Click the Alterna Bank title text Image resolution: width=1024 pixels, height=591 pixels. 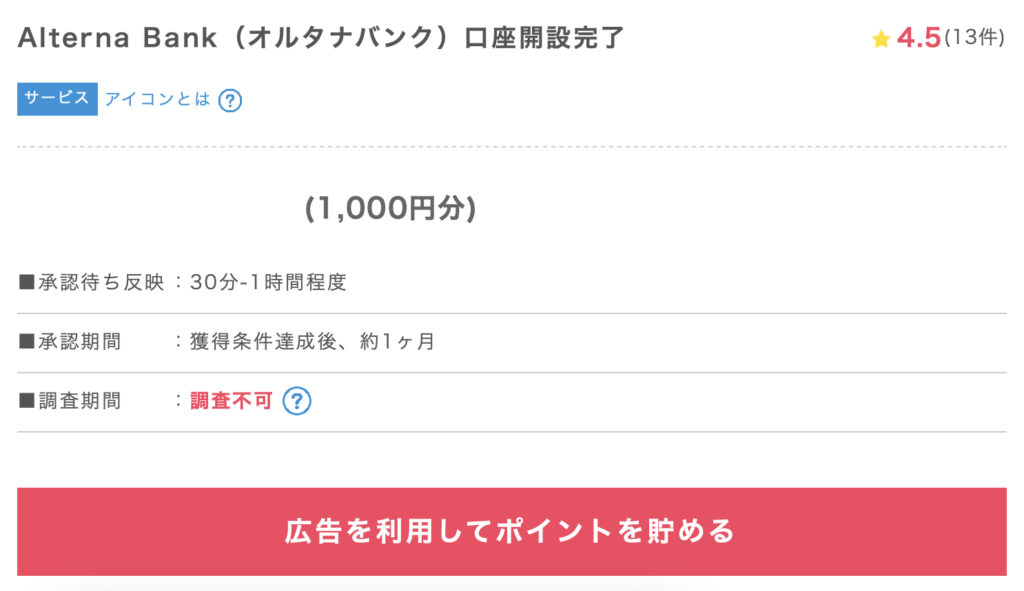(117, 38)
